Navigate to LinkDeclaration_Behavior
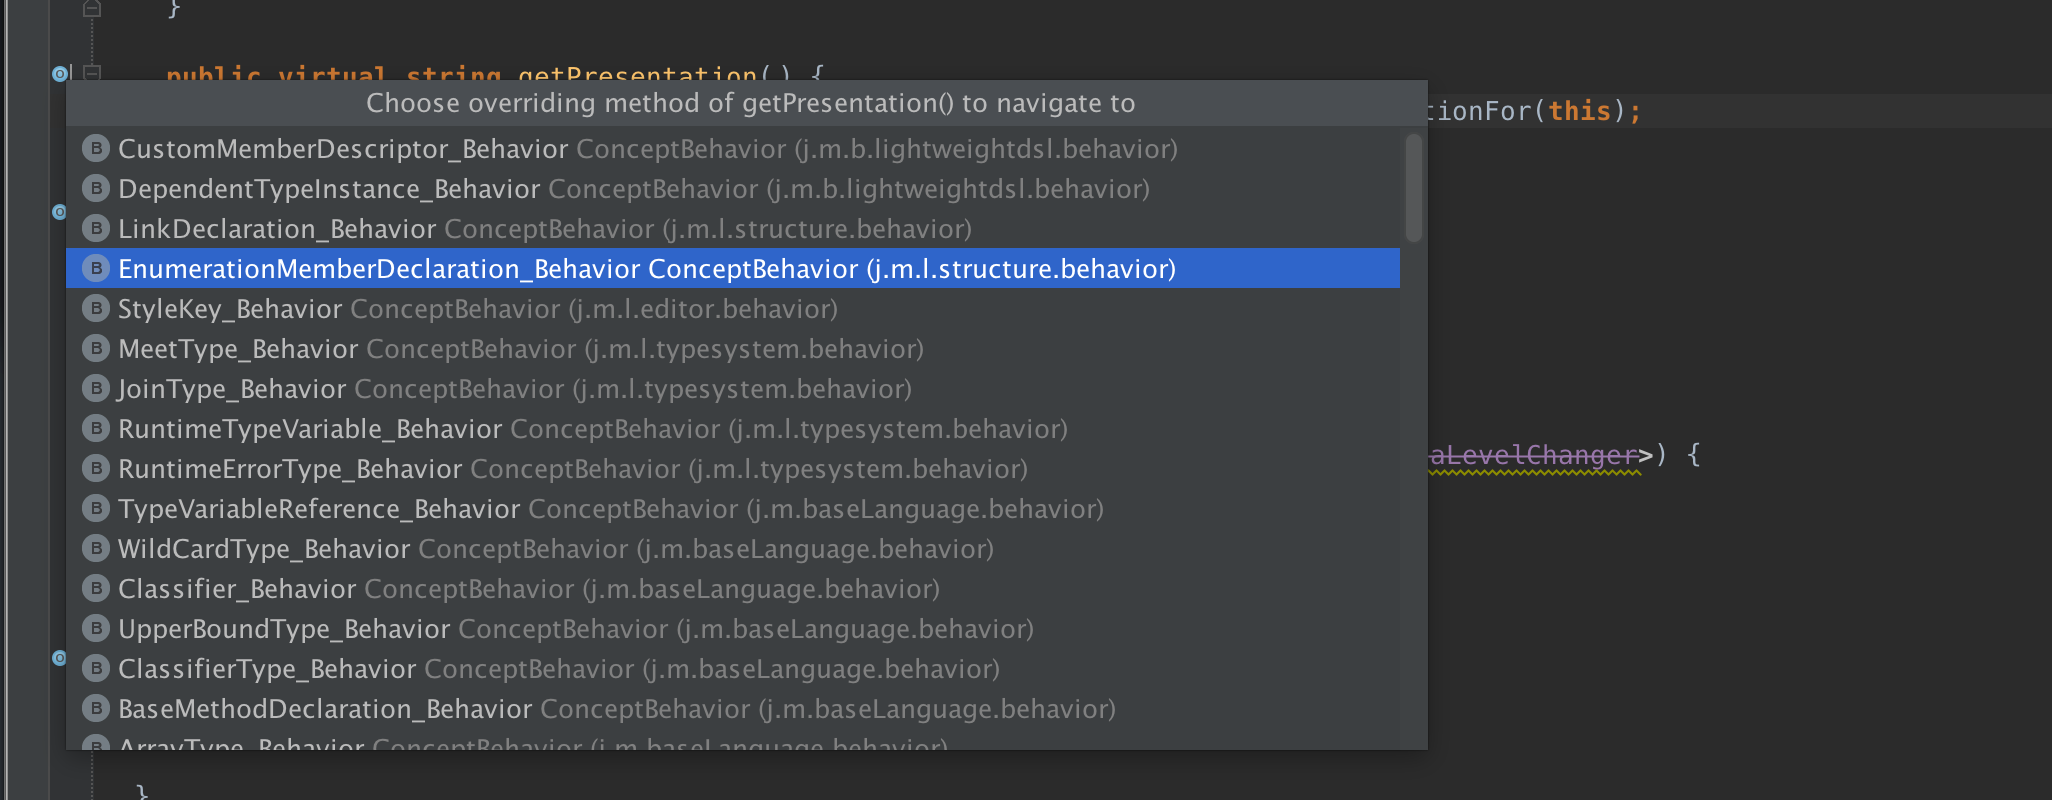 (277, 229)
